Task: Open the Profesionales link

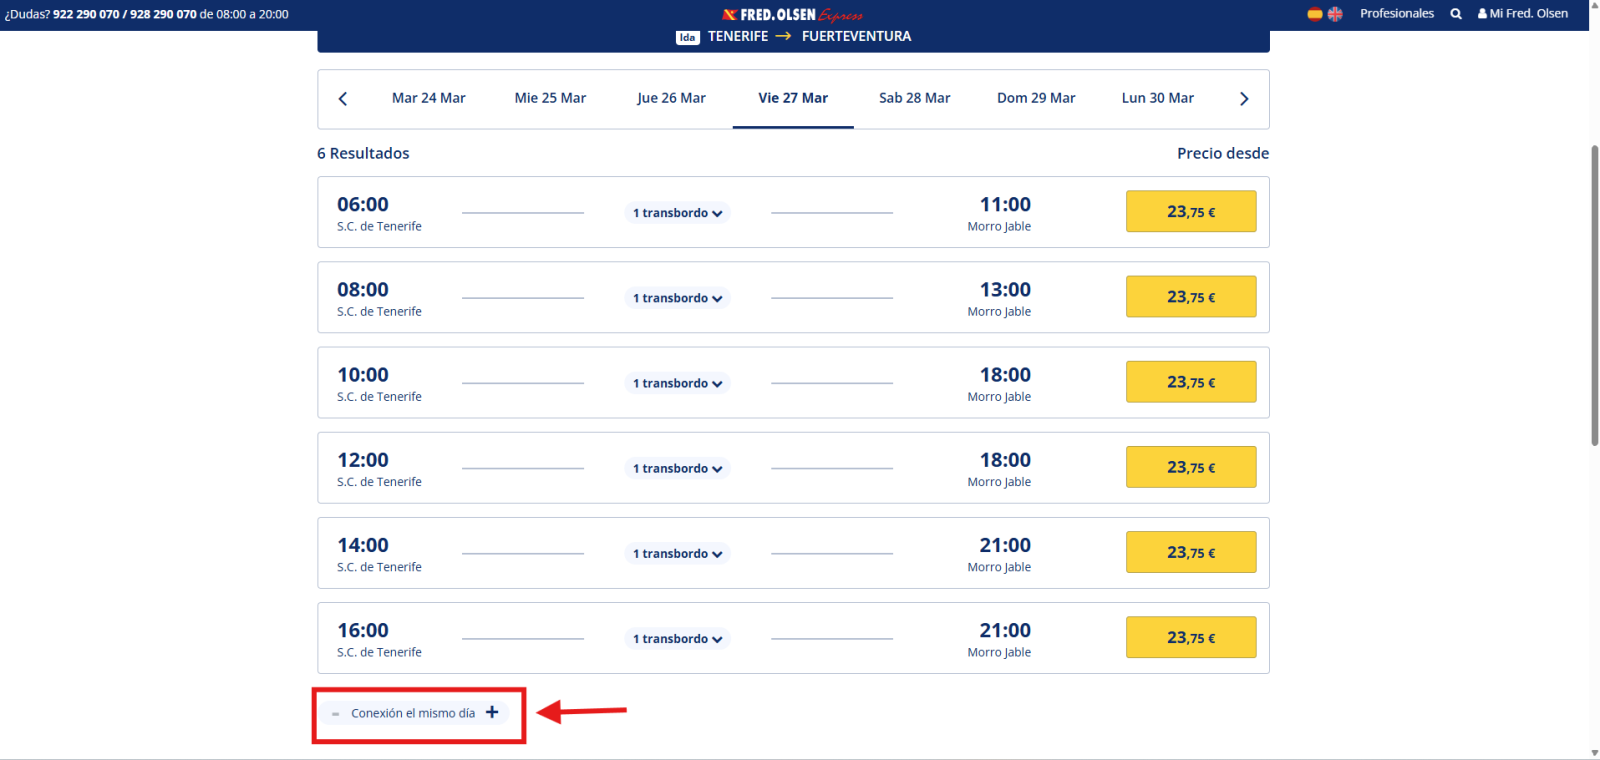Action: click(x=1397, y=14)
